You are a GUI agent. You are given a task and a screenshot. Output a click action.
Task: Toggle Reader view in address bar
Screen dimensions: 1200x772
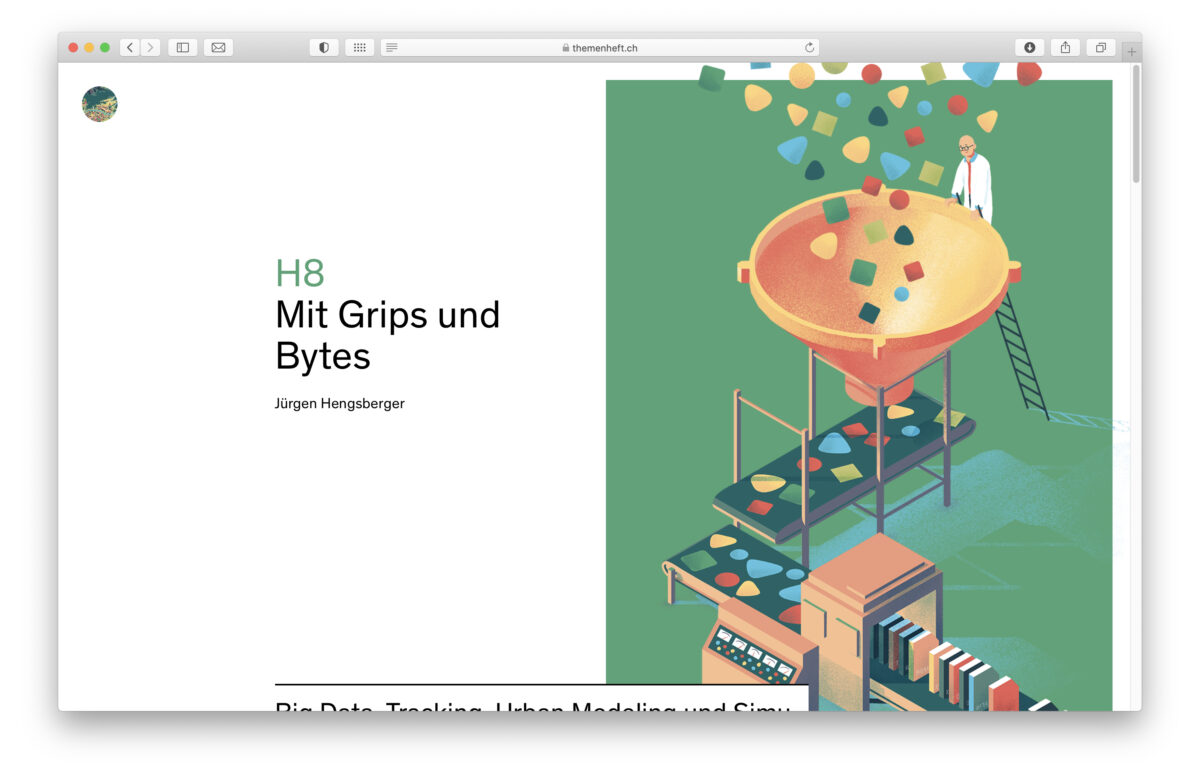[x=392, y=47]
